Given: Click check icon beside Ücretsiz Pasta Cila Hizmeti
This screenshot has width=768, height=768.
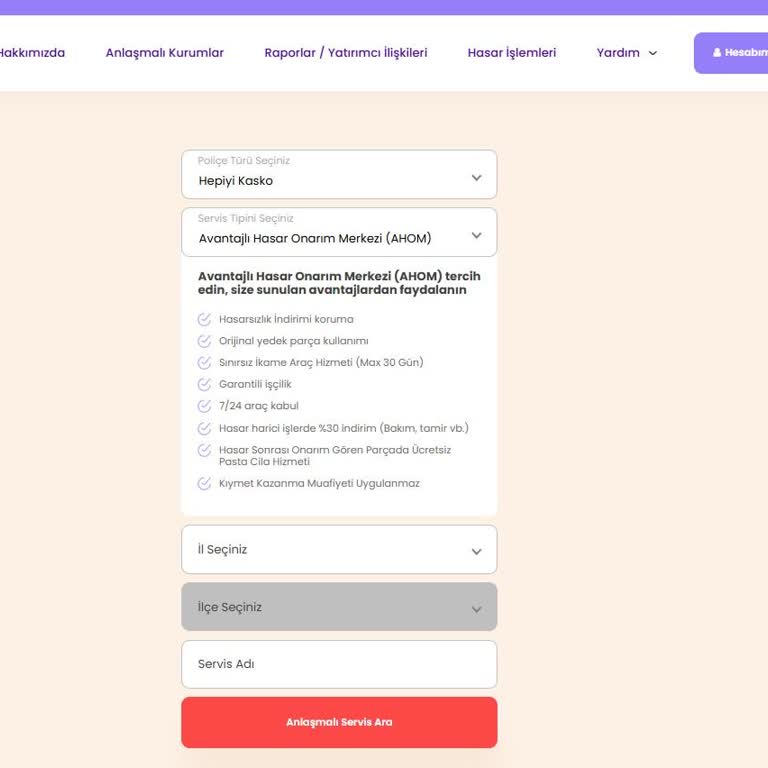Looking at the screenshot, I should tap(204, 451).
